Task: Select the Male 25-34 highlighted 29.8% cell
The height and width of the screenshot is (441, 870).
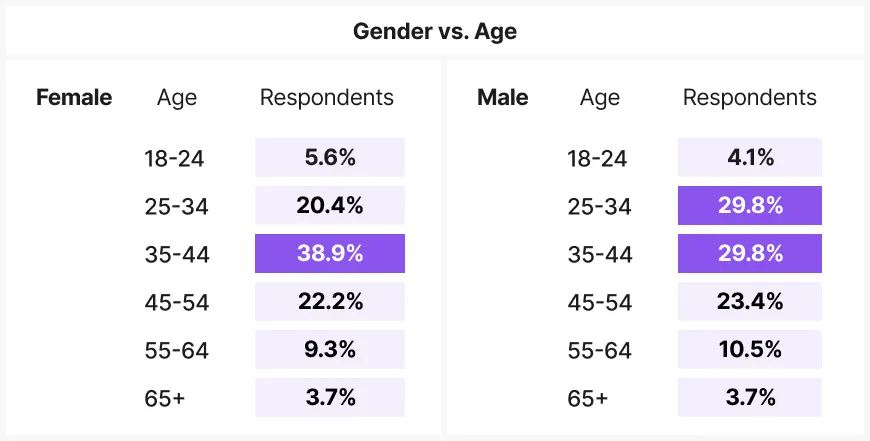Action: (750, 206)
